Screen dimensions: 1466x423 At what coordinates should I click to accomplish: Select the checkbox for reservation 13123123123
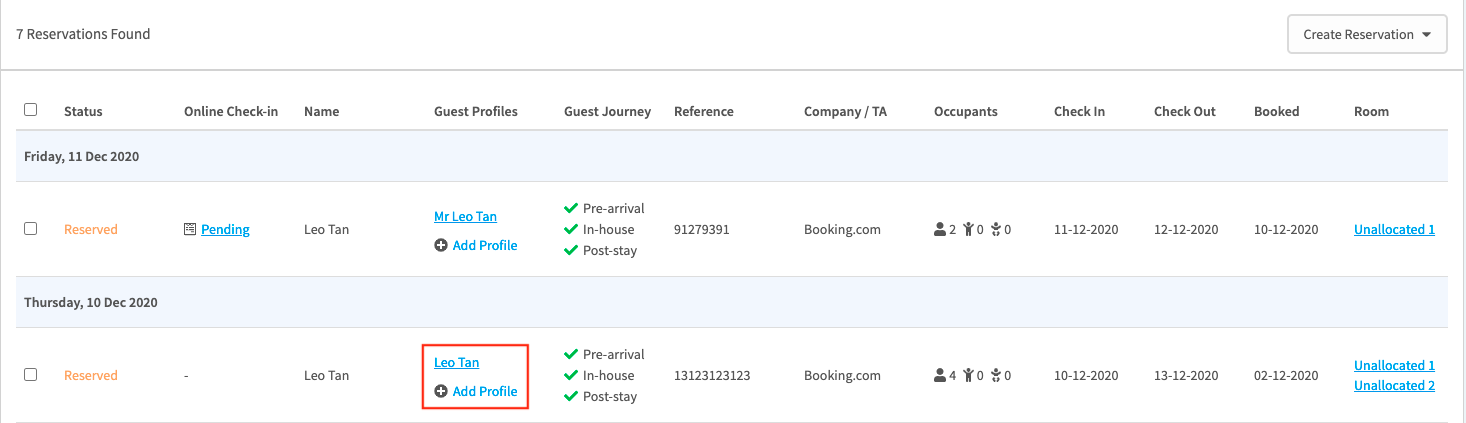[30, 375]
